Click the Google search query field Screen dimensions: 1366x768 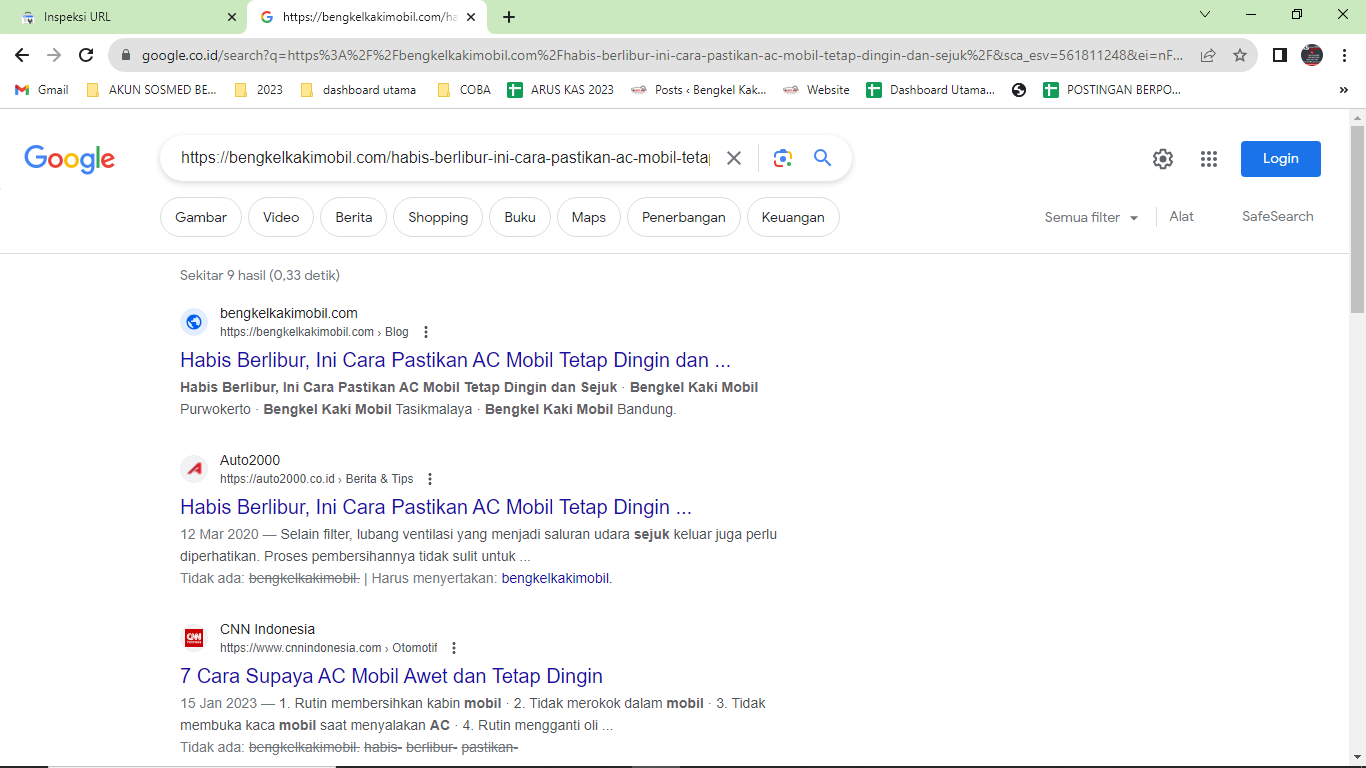point(445,158)
